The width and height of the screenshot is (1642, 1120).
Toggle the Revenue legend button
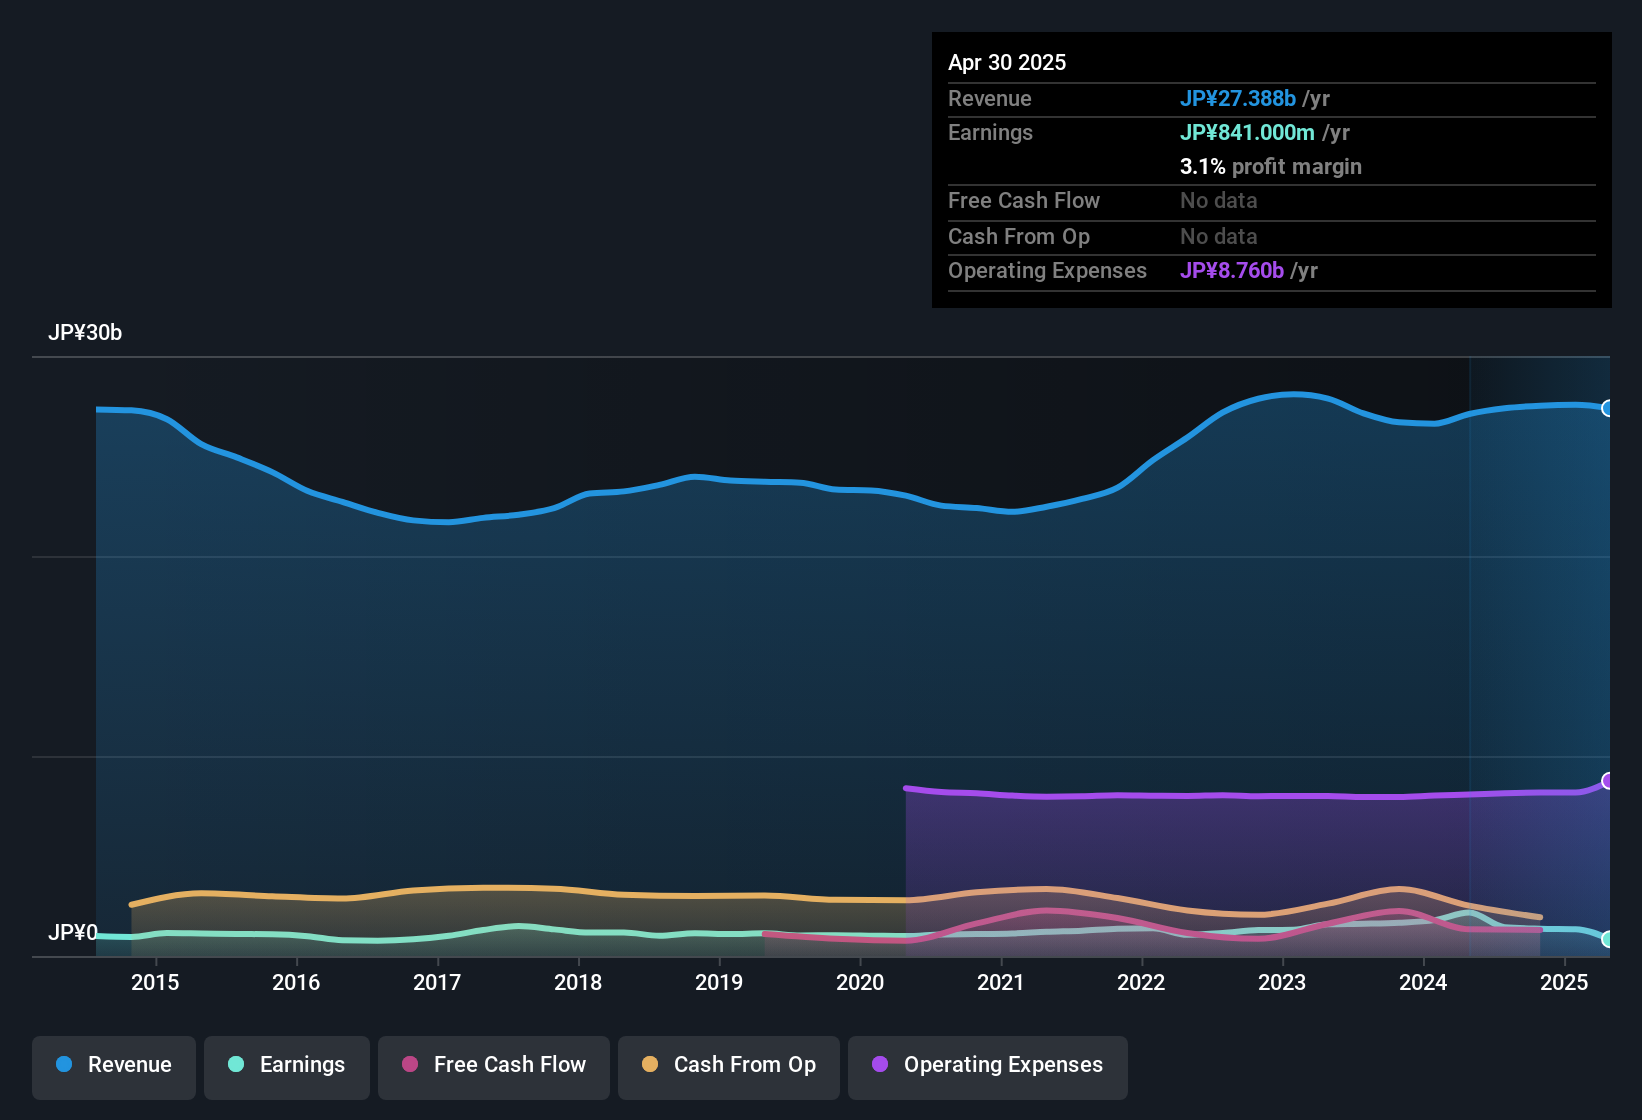[x=114, y=1066]
